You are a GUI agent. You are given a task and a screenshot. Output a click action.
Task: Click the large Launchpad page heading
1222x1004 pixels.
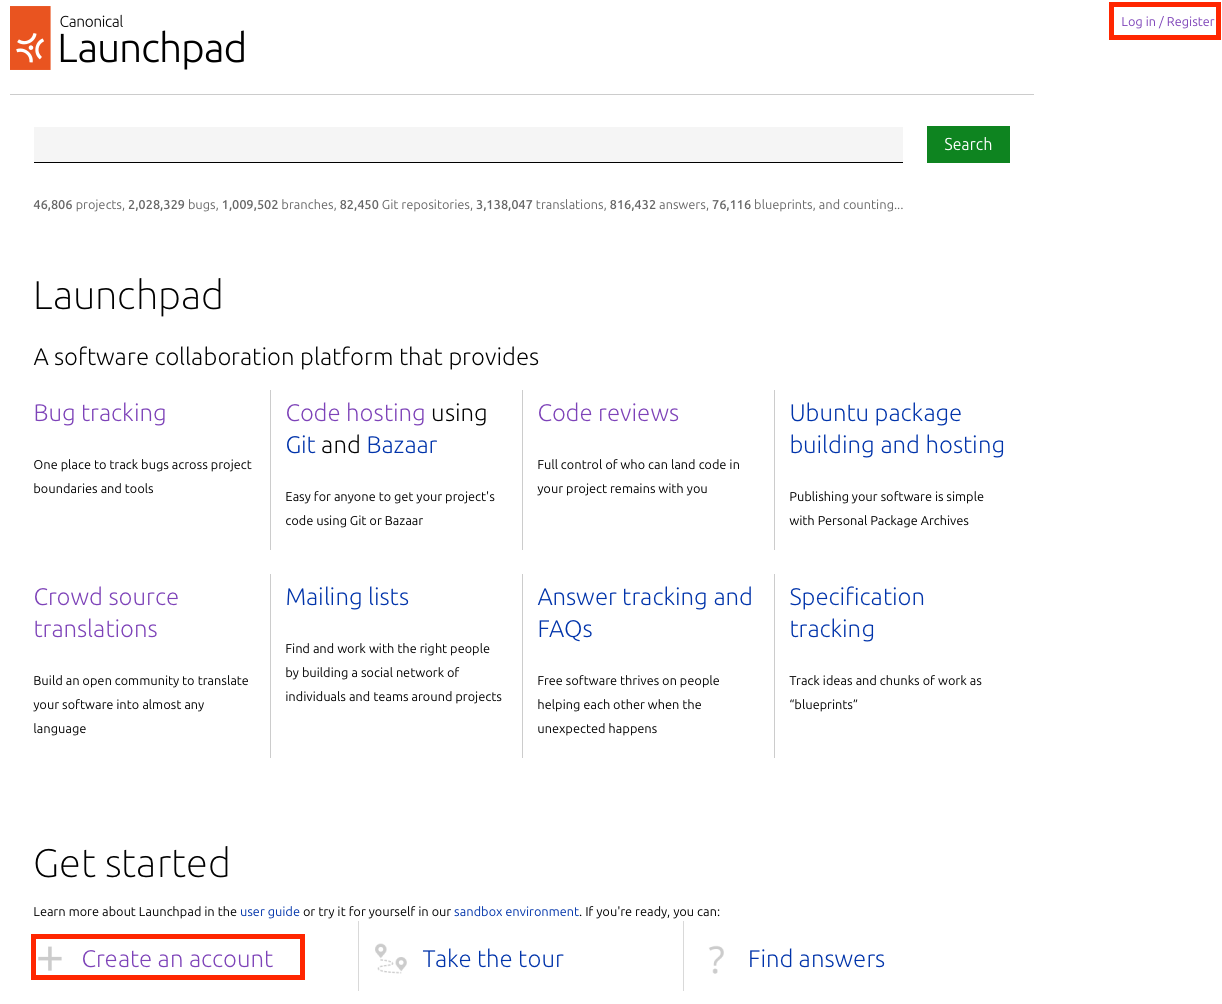(128, 296)
